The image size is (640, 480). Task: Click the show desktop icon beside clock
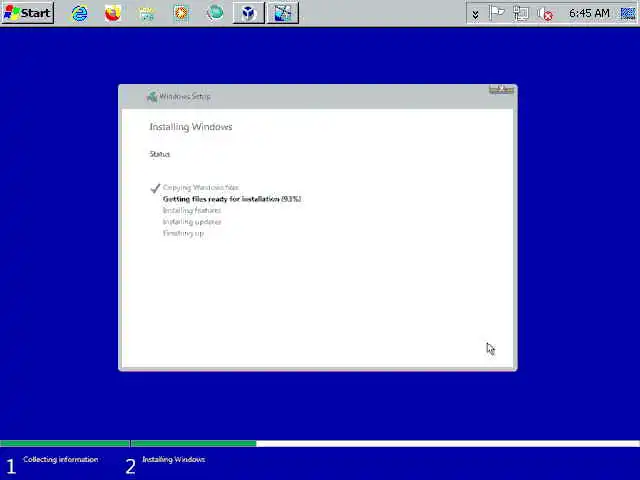point(628,13)
